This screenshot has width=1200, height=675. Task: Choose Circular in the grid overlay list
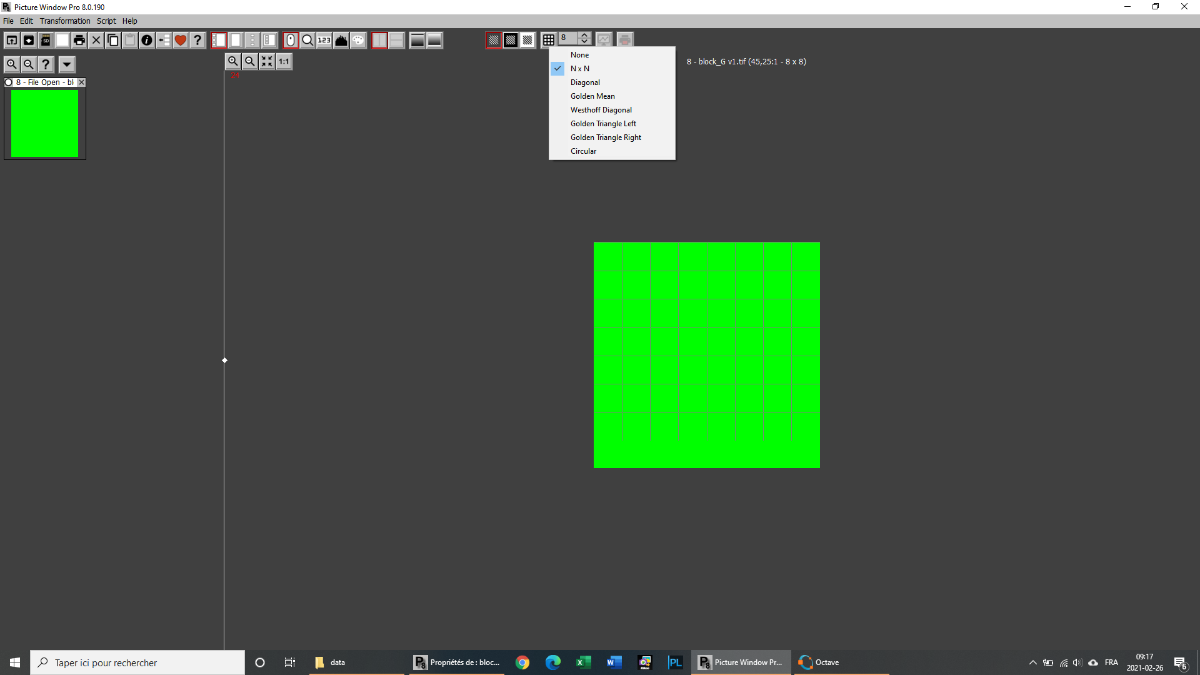[583, 151]
